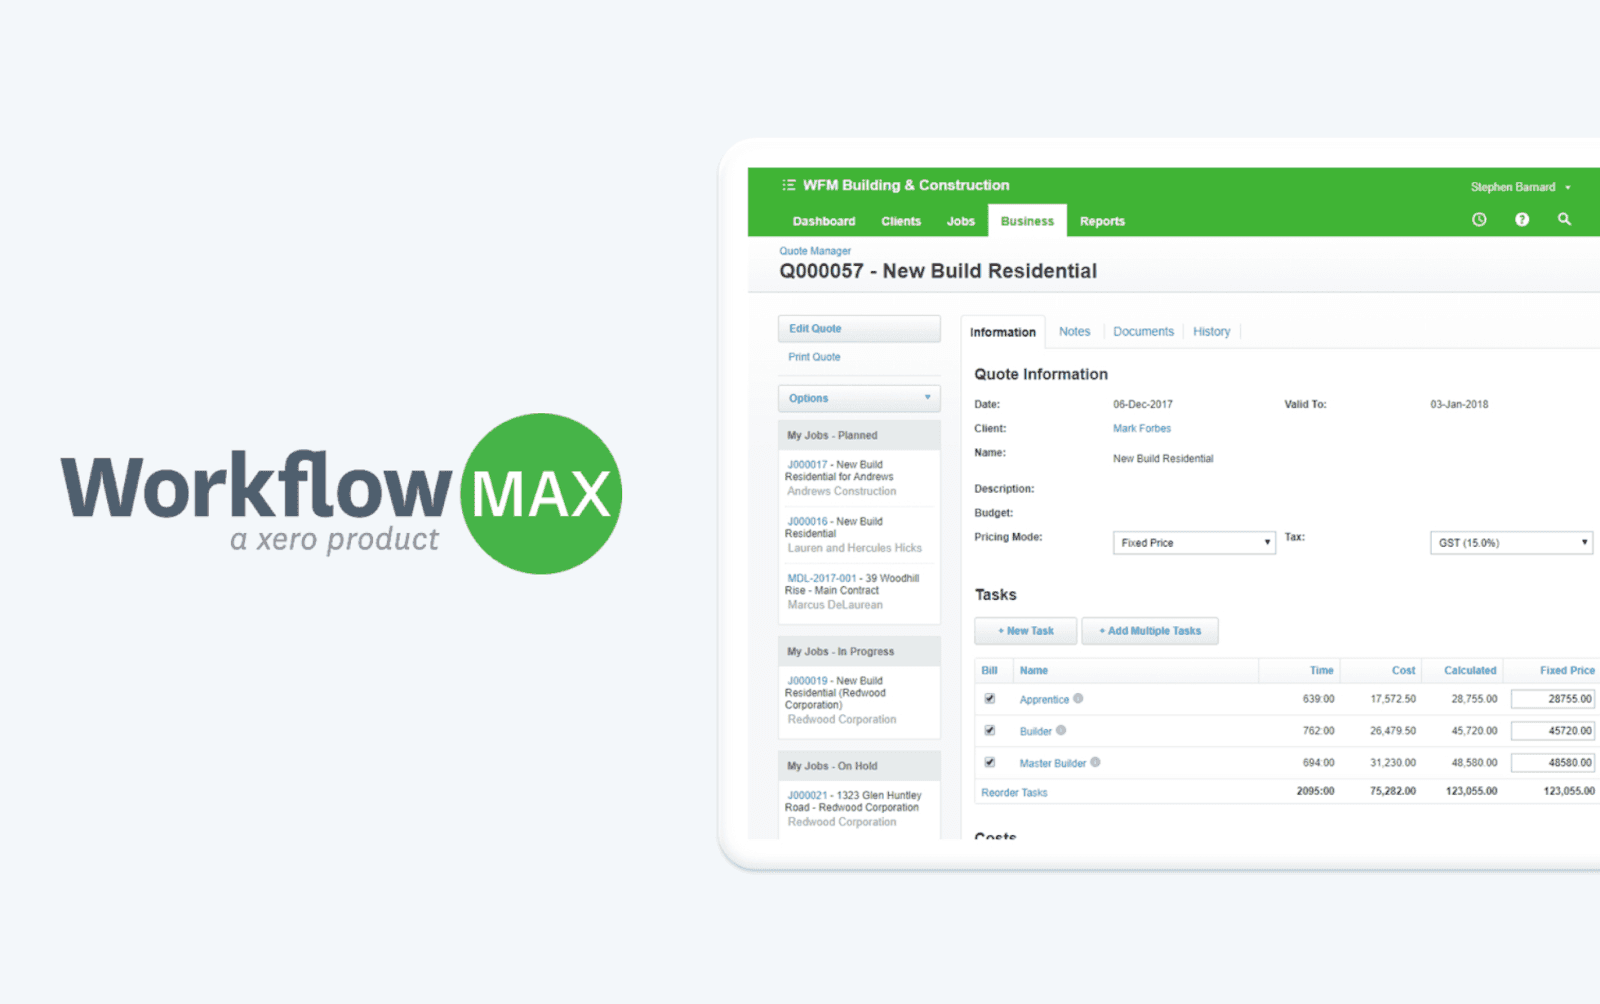Open the time clock icon in the toolbar
This screenshot has height=1004, width=1600.
[1478, 219]
